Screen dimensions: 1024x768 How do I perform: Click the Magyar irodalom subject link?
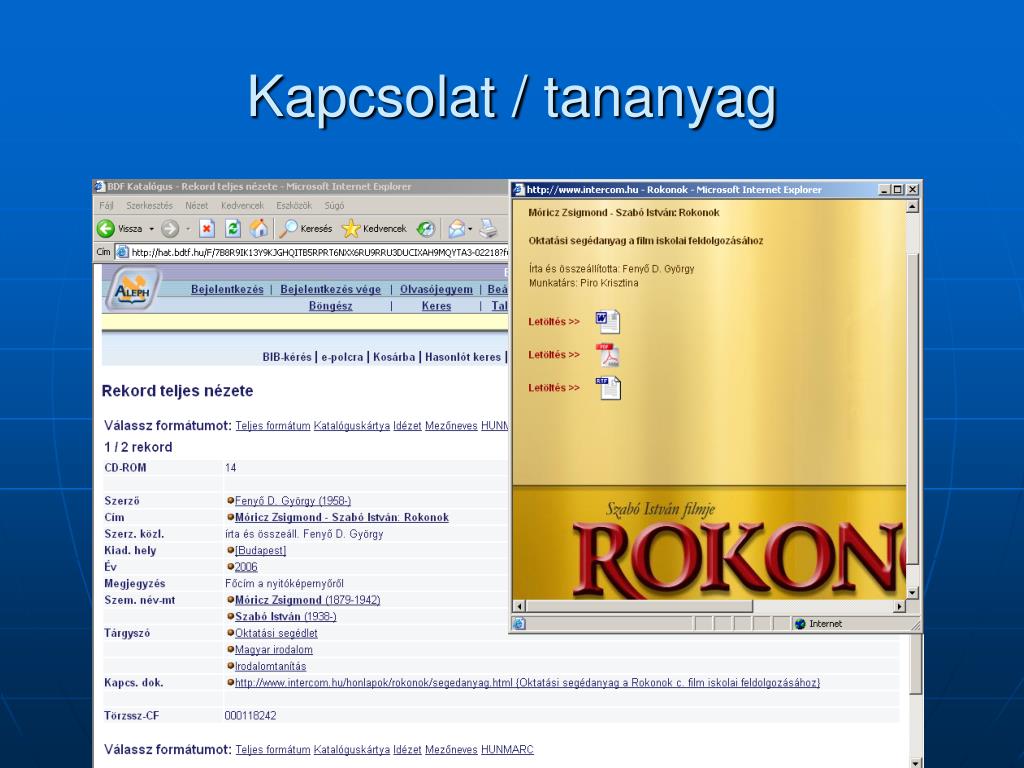274,650
